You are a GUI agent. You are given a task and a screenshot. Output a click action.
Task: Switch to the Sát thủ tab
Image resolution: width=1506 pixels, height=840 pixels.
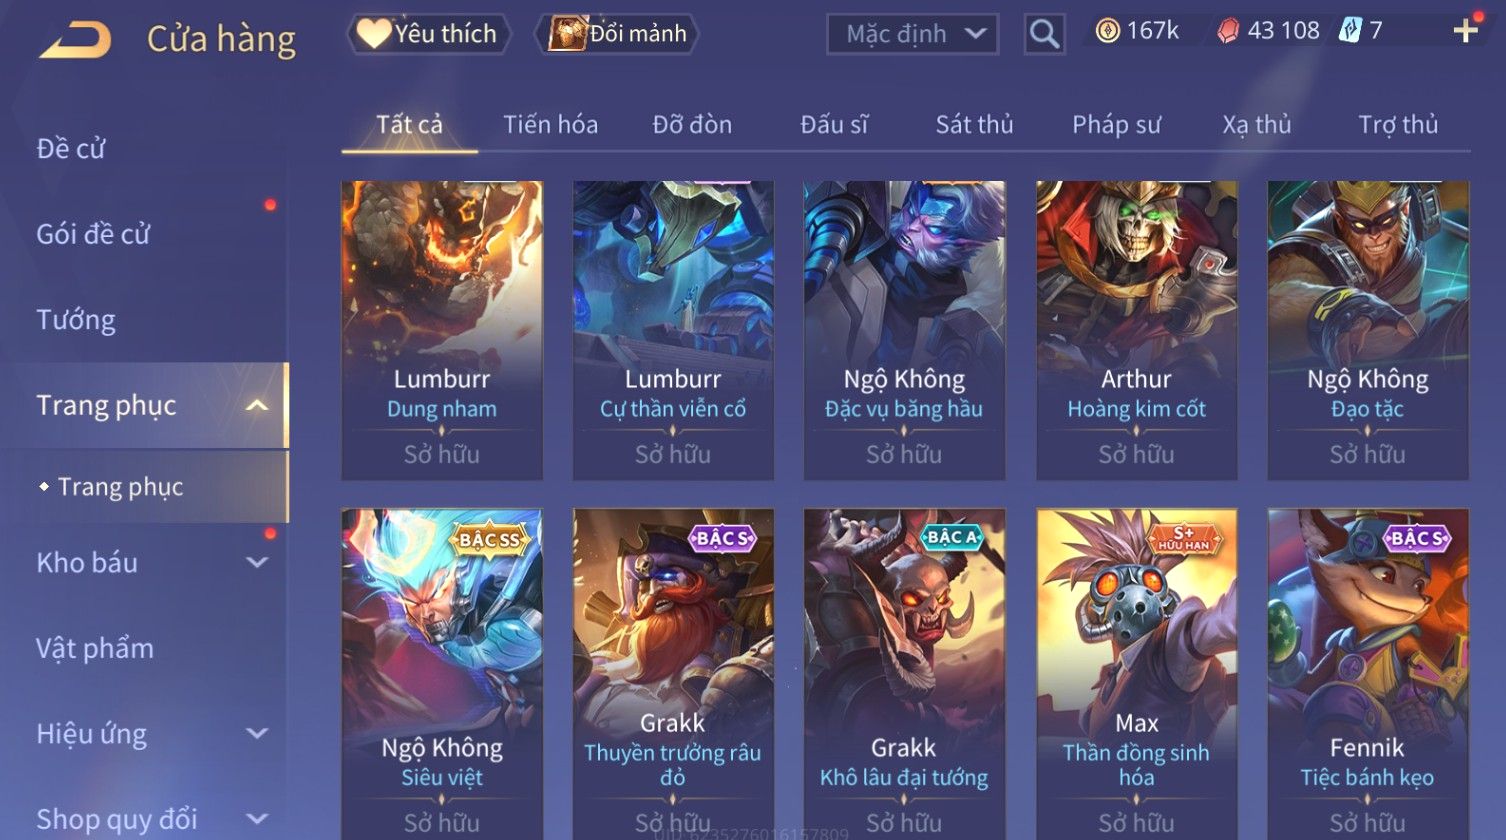974,124
